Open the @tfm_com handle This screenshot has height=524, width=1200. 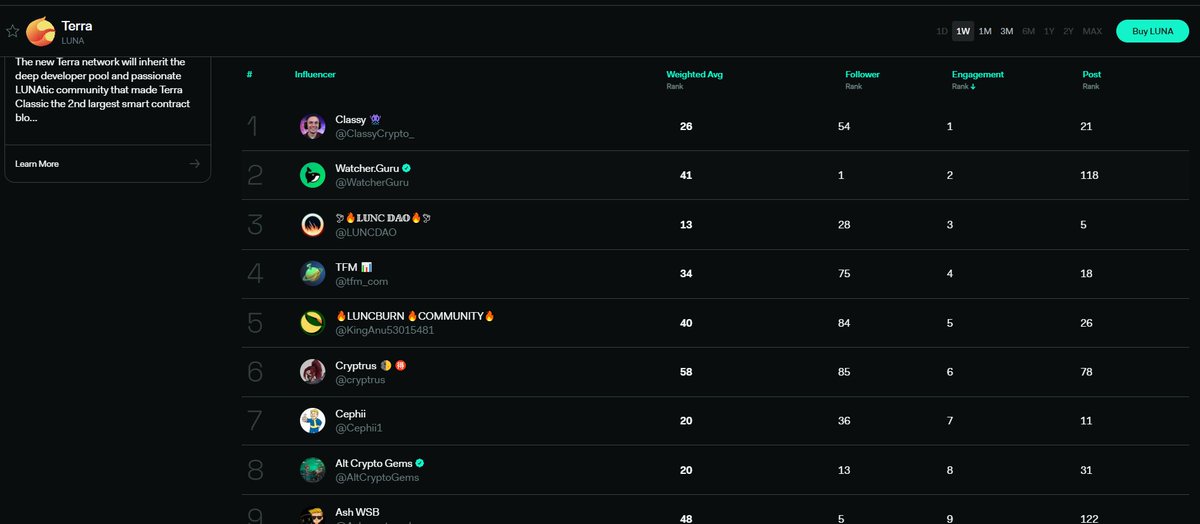click(x=361, y=281)
